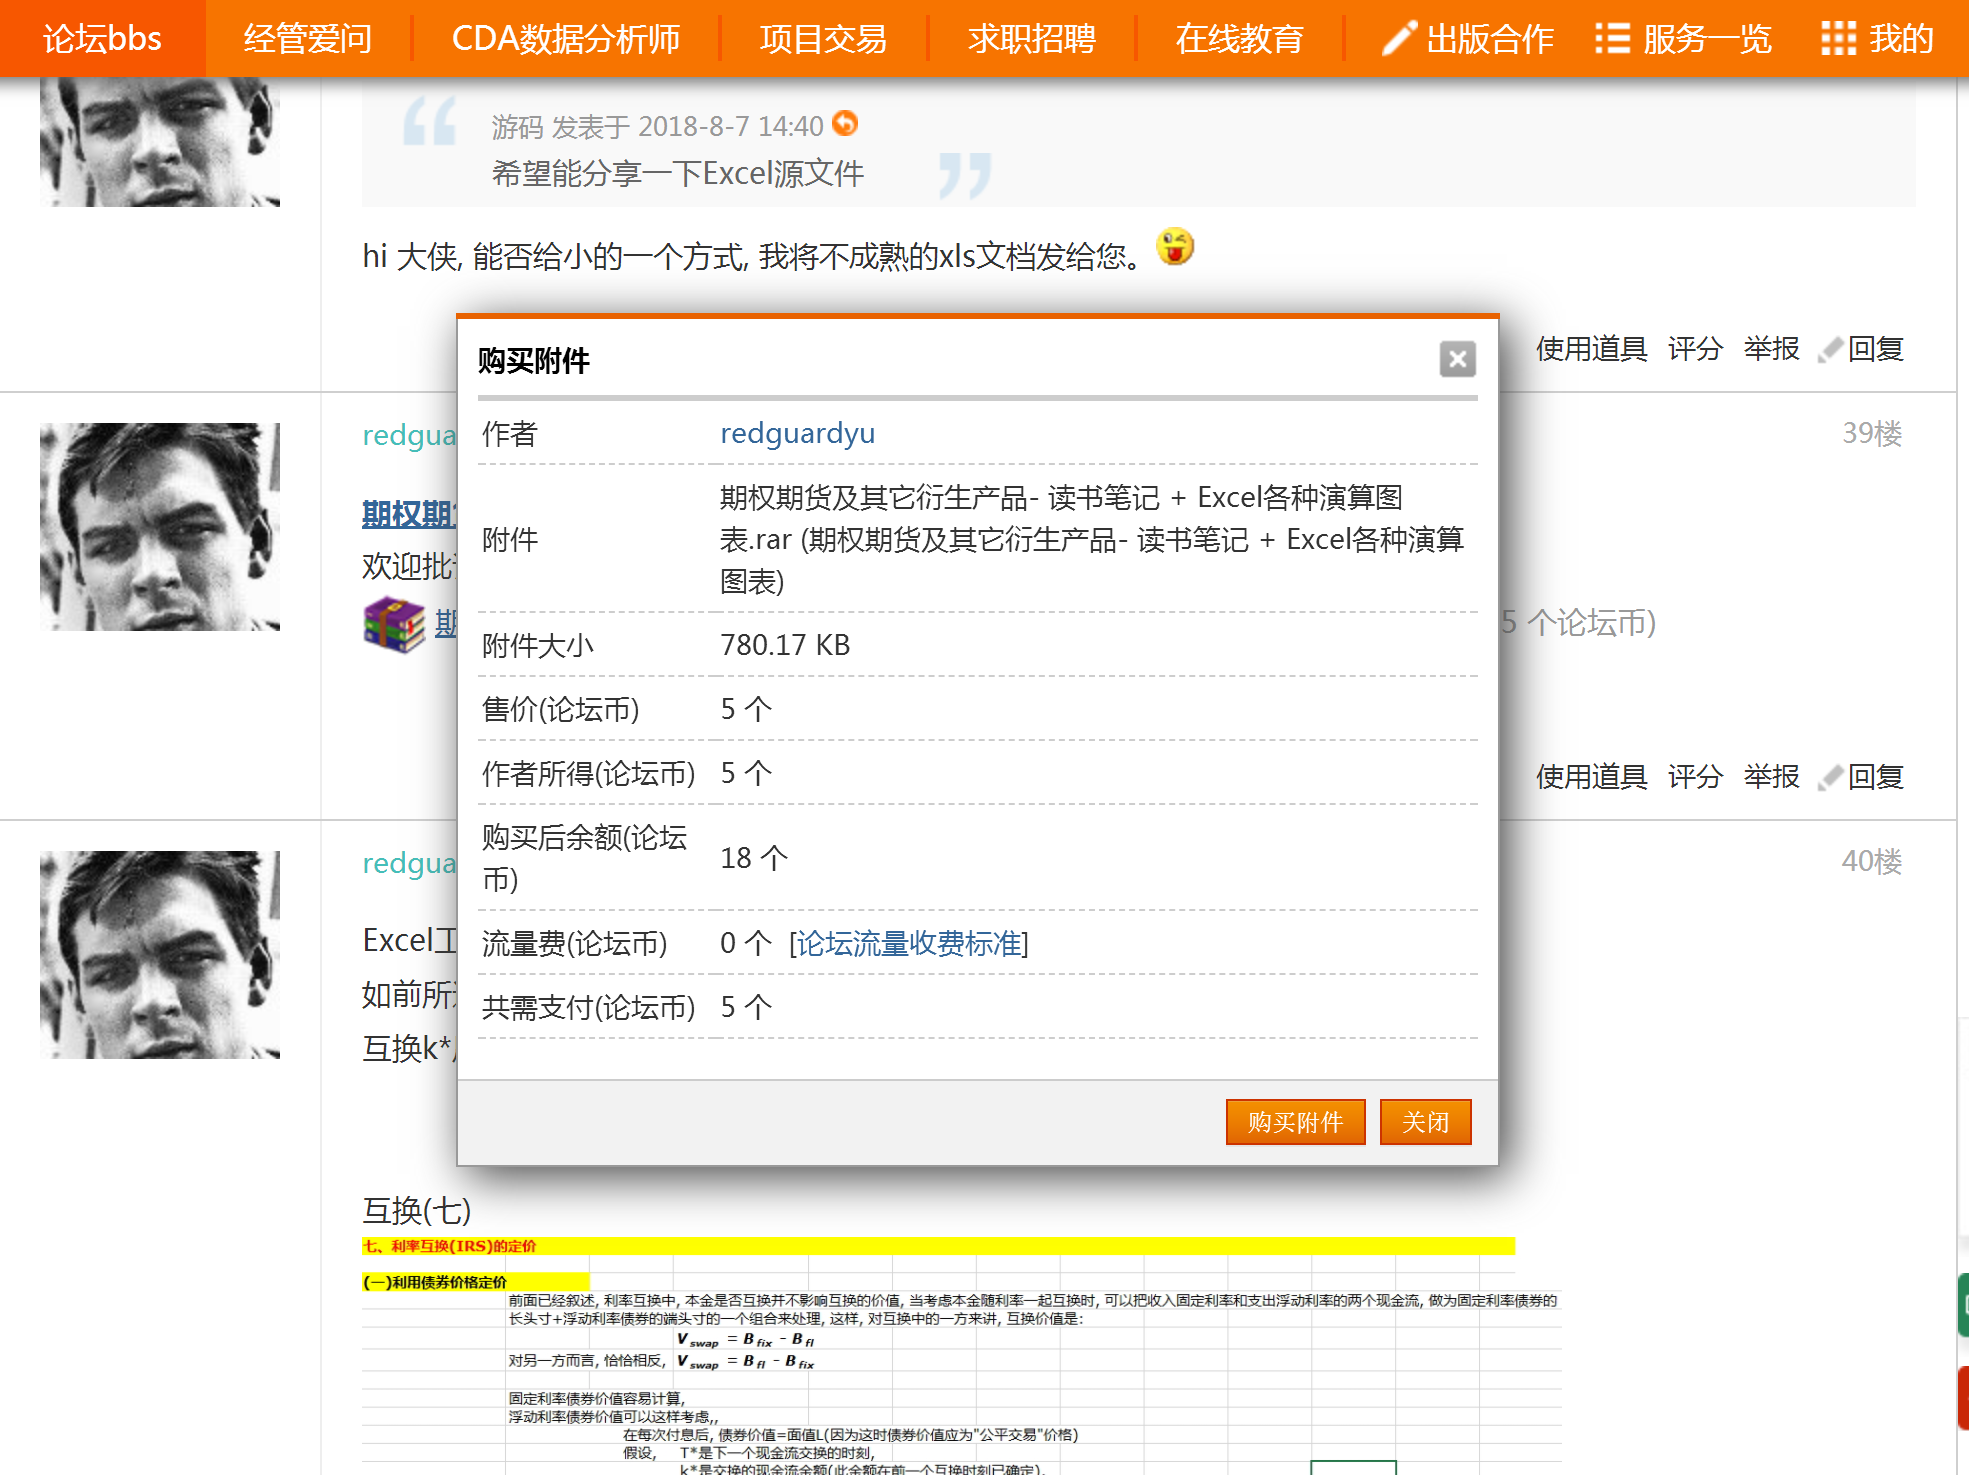This screenshot has height=1475, width=1969.
Task: Open the CDA数据分析师 nav tab
Action: point(565,39)
